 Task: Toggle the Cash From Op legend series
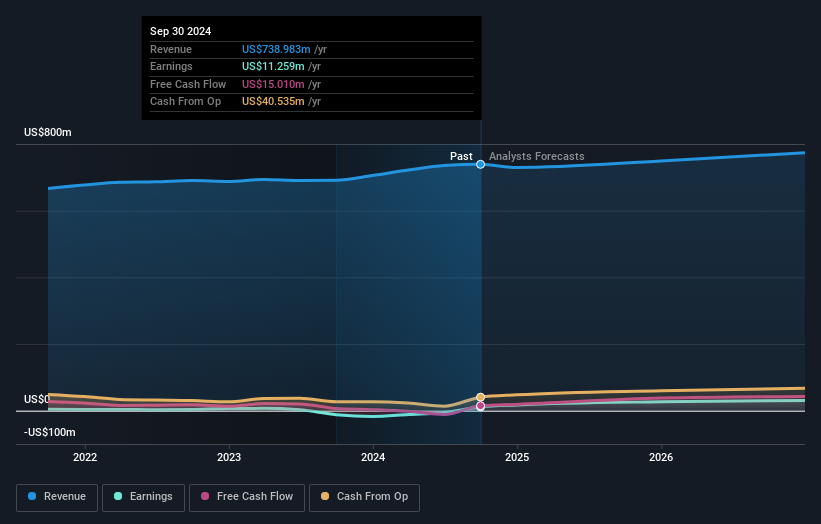(x=364, y=497)
